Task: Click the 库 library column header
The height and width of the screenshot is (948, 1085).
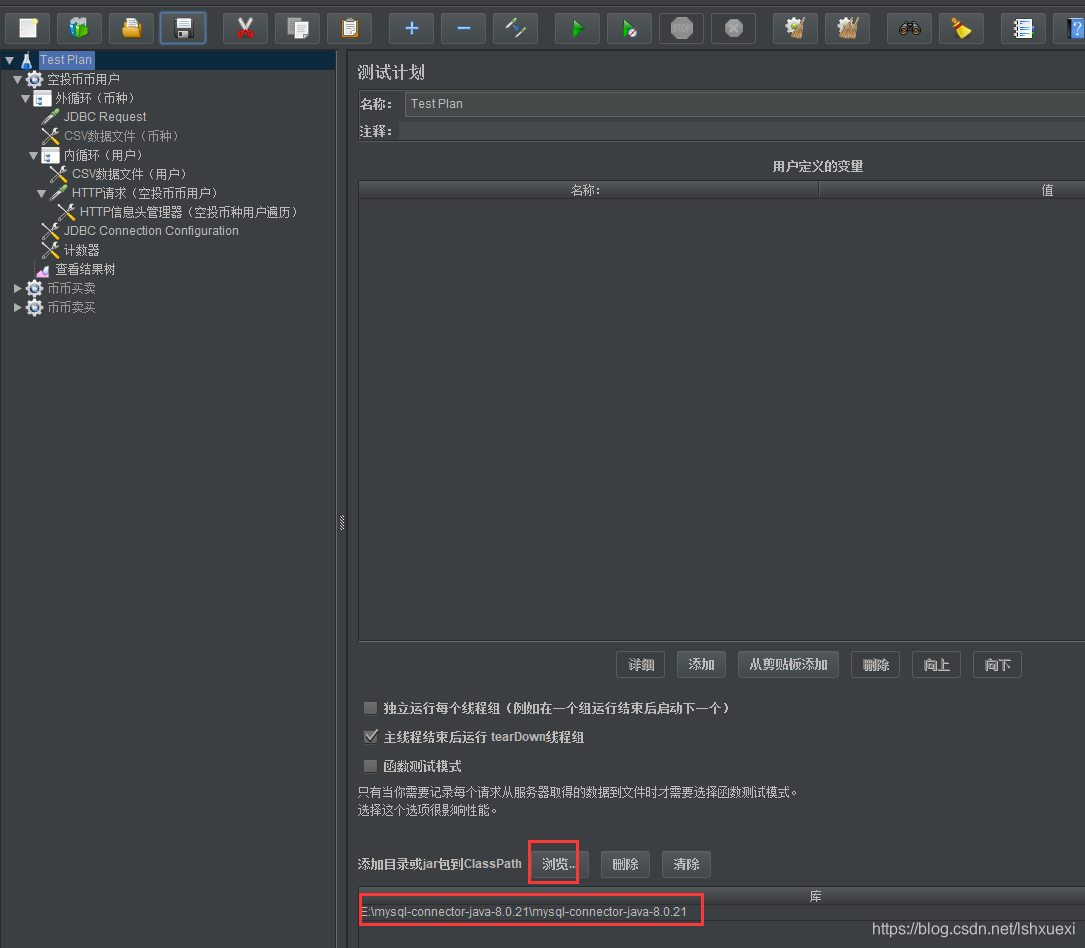Action: click(x=722, y=896)
